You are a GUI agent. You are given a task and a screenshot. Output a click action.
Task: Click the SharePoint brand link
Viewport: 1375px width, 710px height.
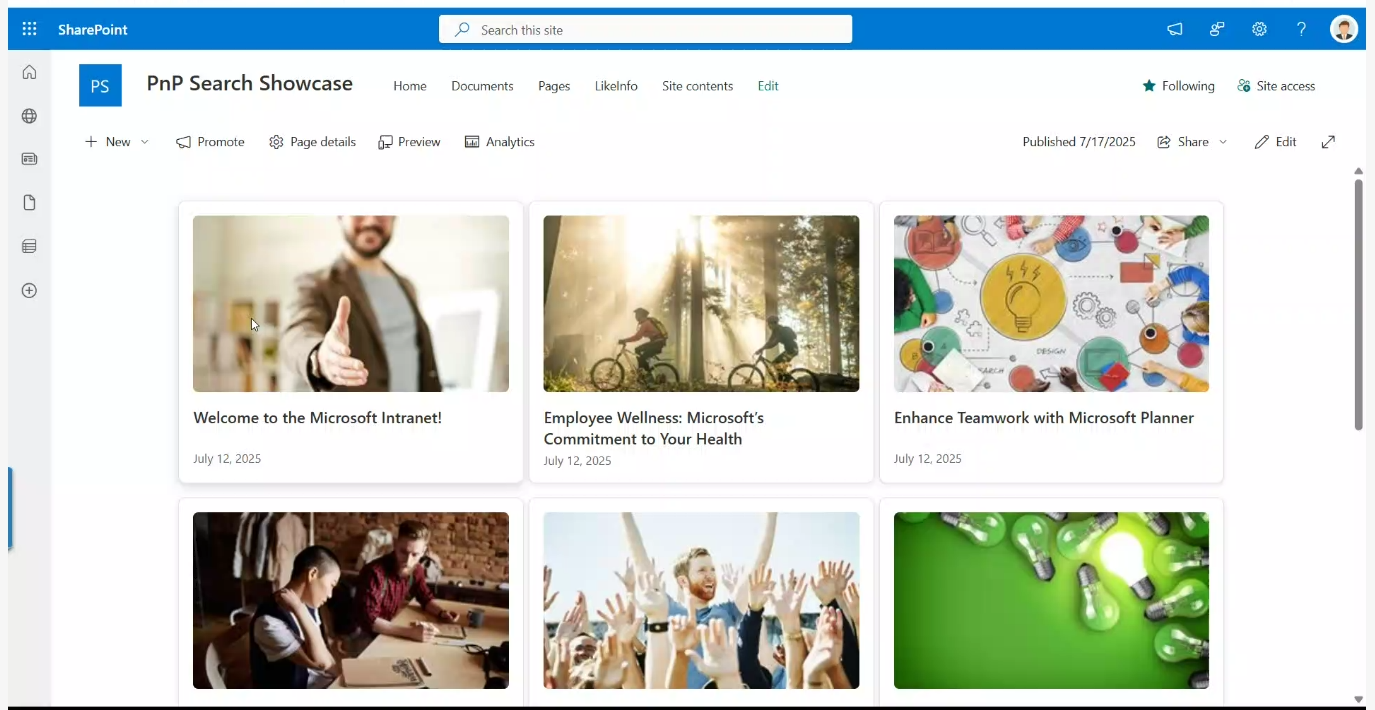(x=93, y=30)
